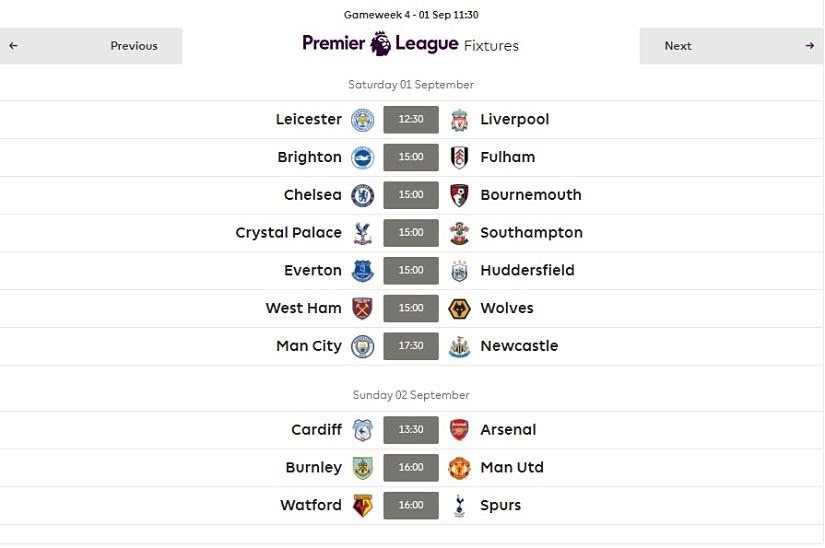Click the Southampton team name
The height and width of the screenshot is (548, 825).
point(531,233)
